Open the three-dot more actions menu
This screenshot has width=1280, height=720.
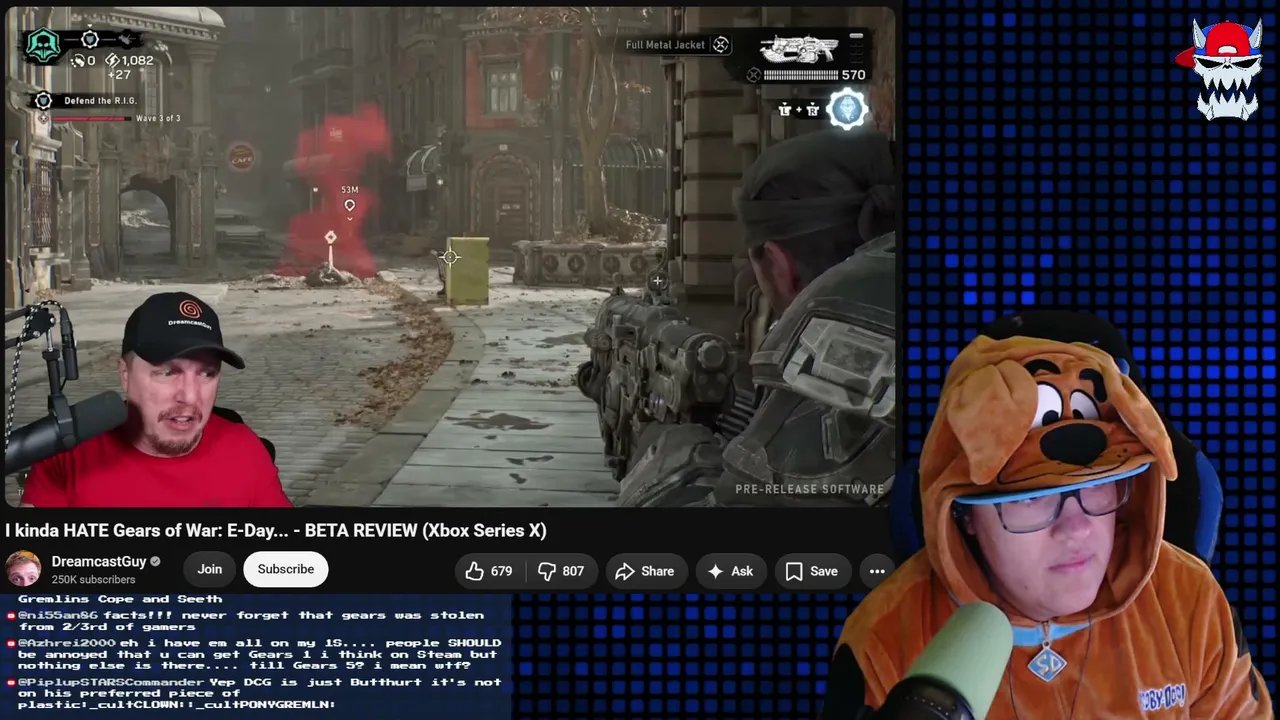[877, 571]
